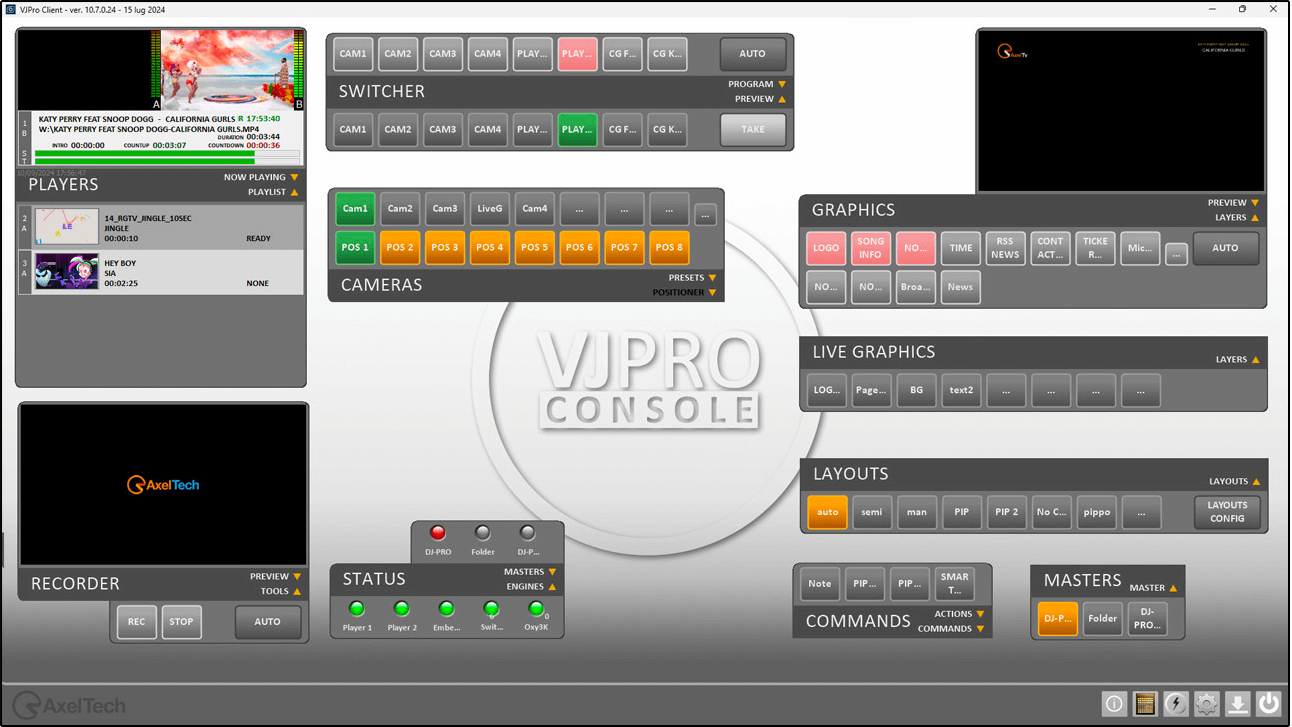Click the lightning bolt icon
Viewport: 1292px width, 727px height.
point(1176,704)
